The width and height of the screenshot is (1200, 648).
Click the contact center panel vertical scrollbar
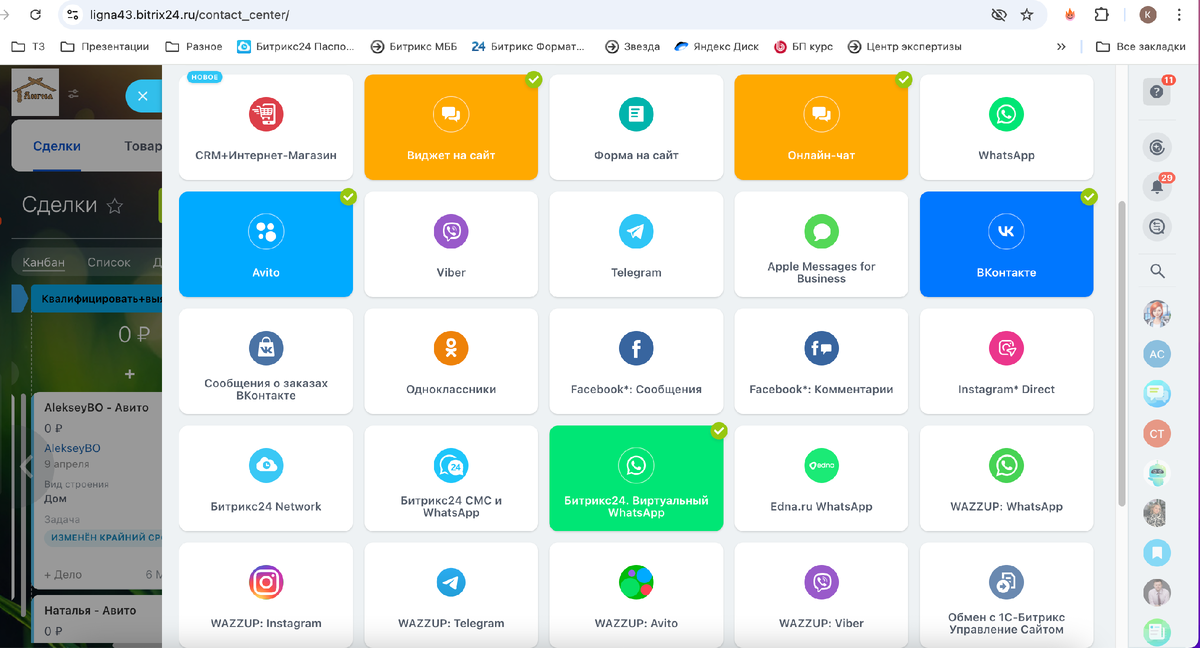click(1122, 352)
